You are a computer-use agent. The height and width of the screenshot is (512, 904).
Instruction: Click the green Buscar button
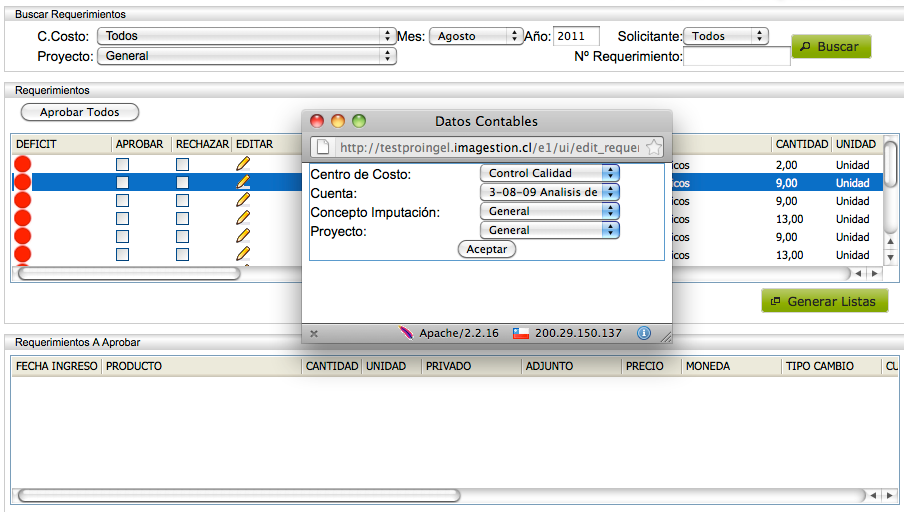tap(831, 47)
